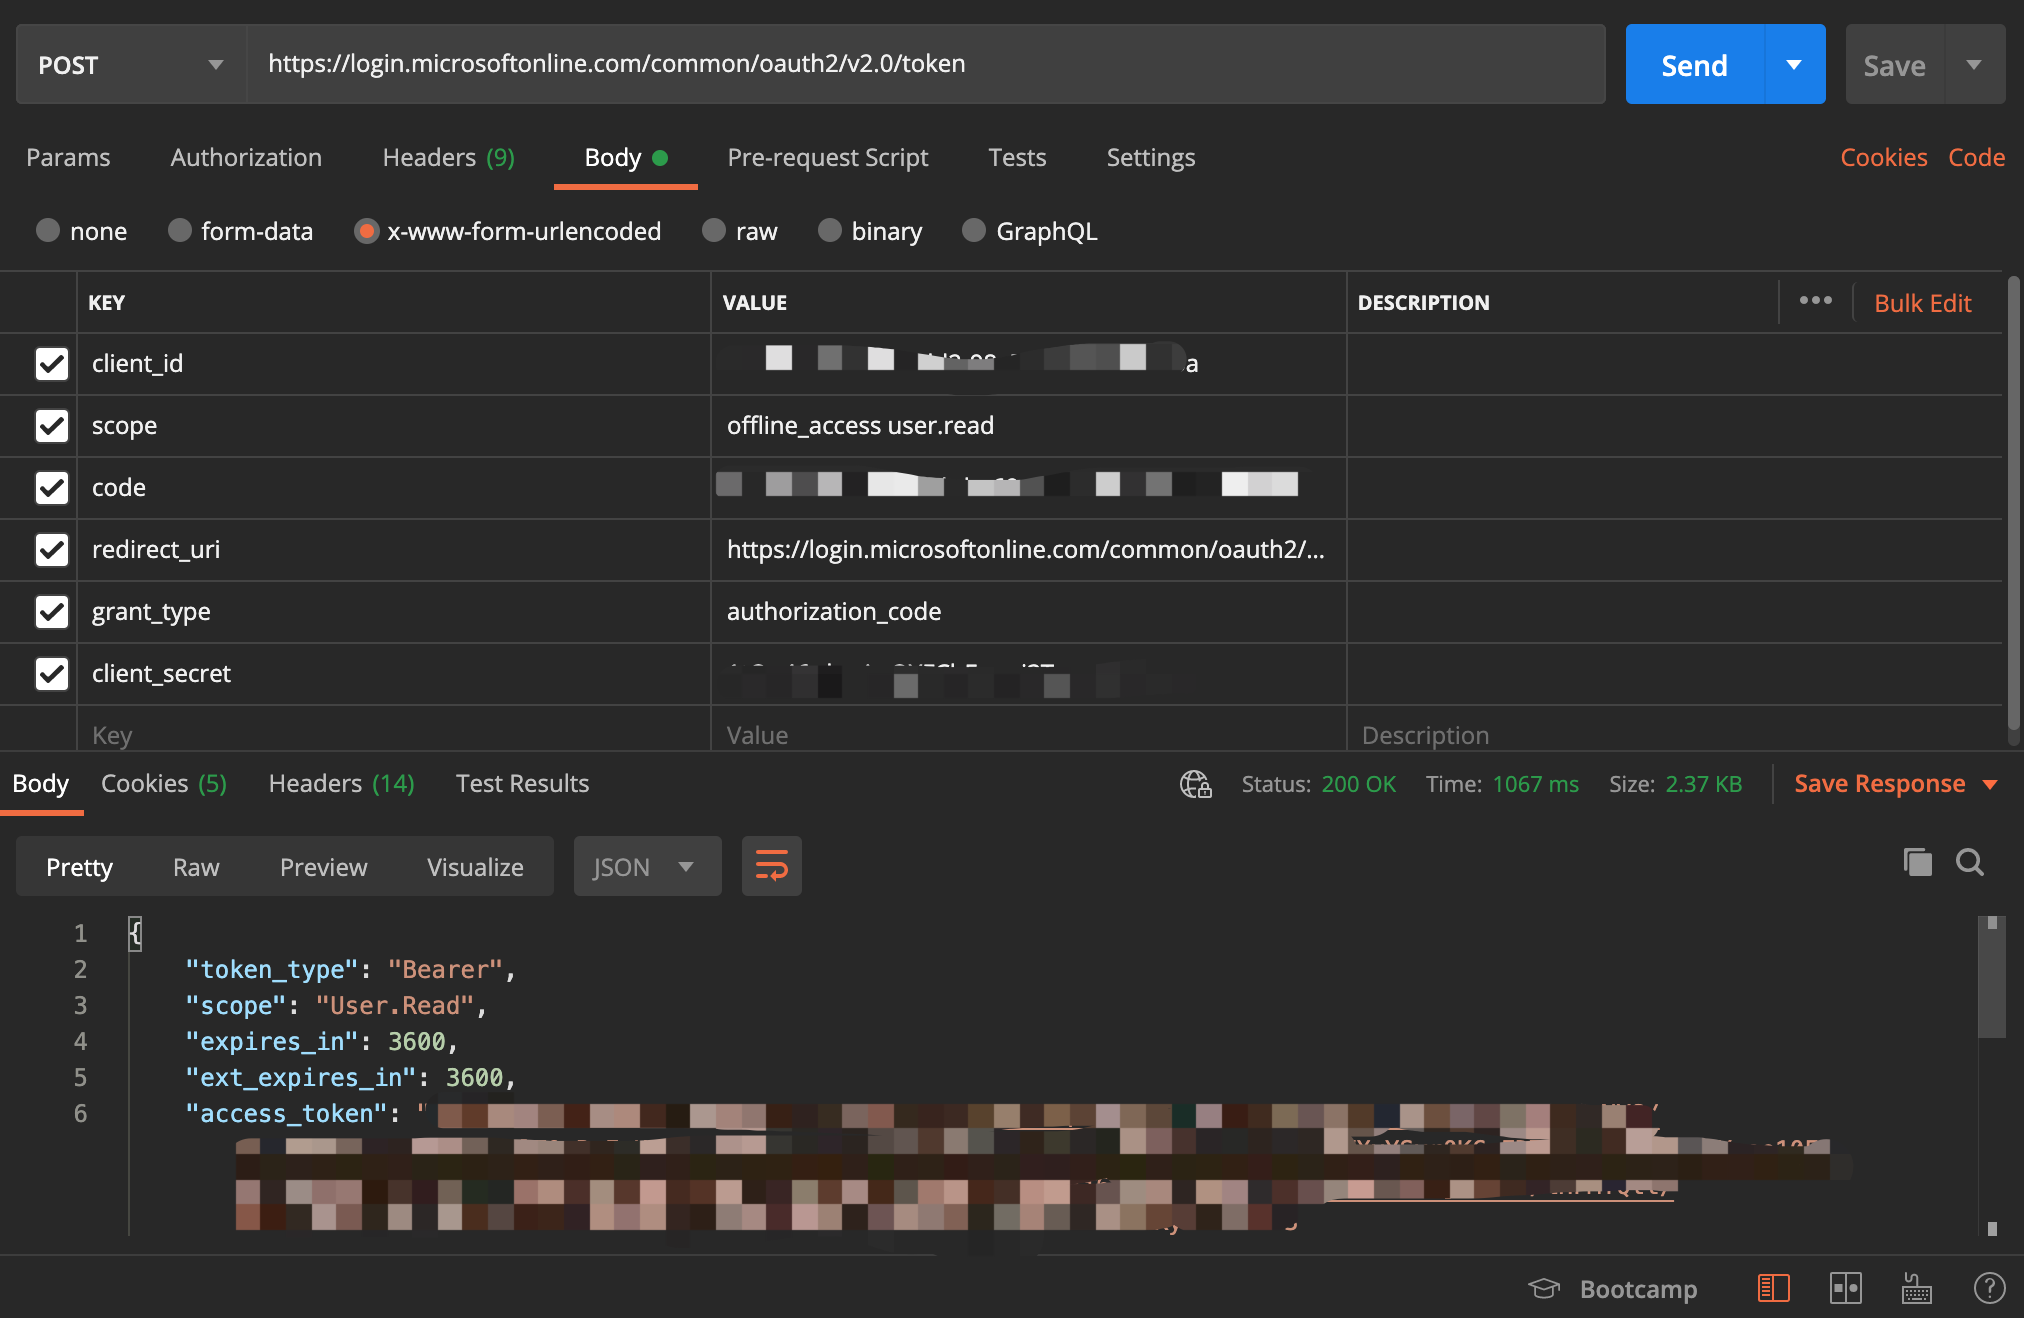Open the Save Response dropdown
This screenshot has height=1318, width=2024.
coord(1896,784)
